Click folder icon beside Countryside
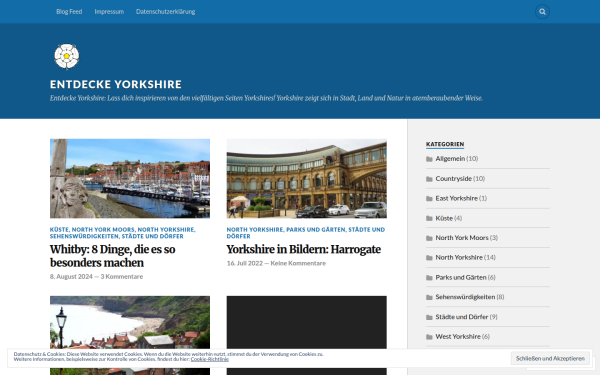Viewport: 600px width, 375px height. [429, 179]
